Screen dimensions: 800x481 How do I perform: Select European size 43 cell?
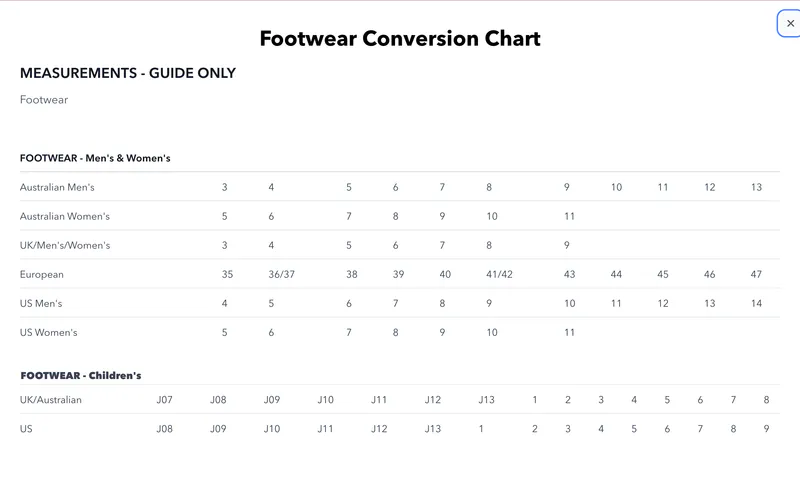569,274
